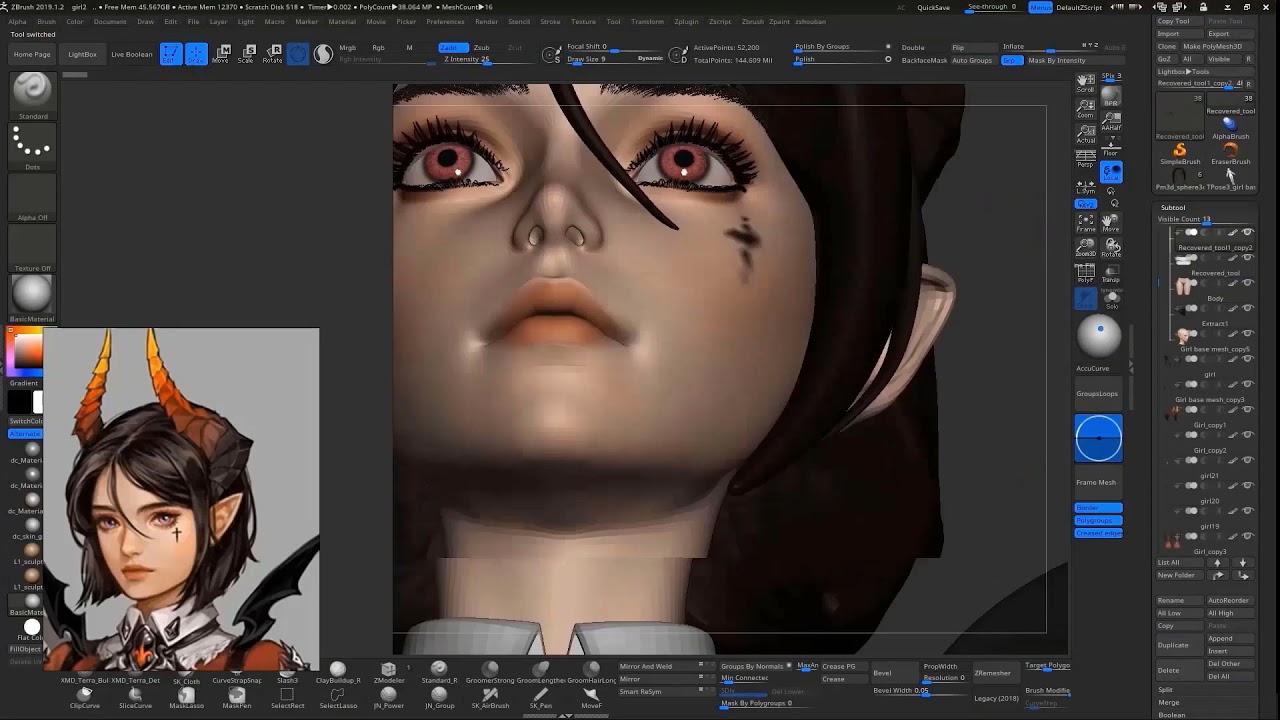
Task: Set the canvas to Actual size
Action: [x=1085, y=135]
